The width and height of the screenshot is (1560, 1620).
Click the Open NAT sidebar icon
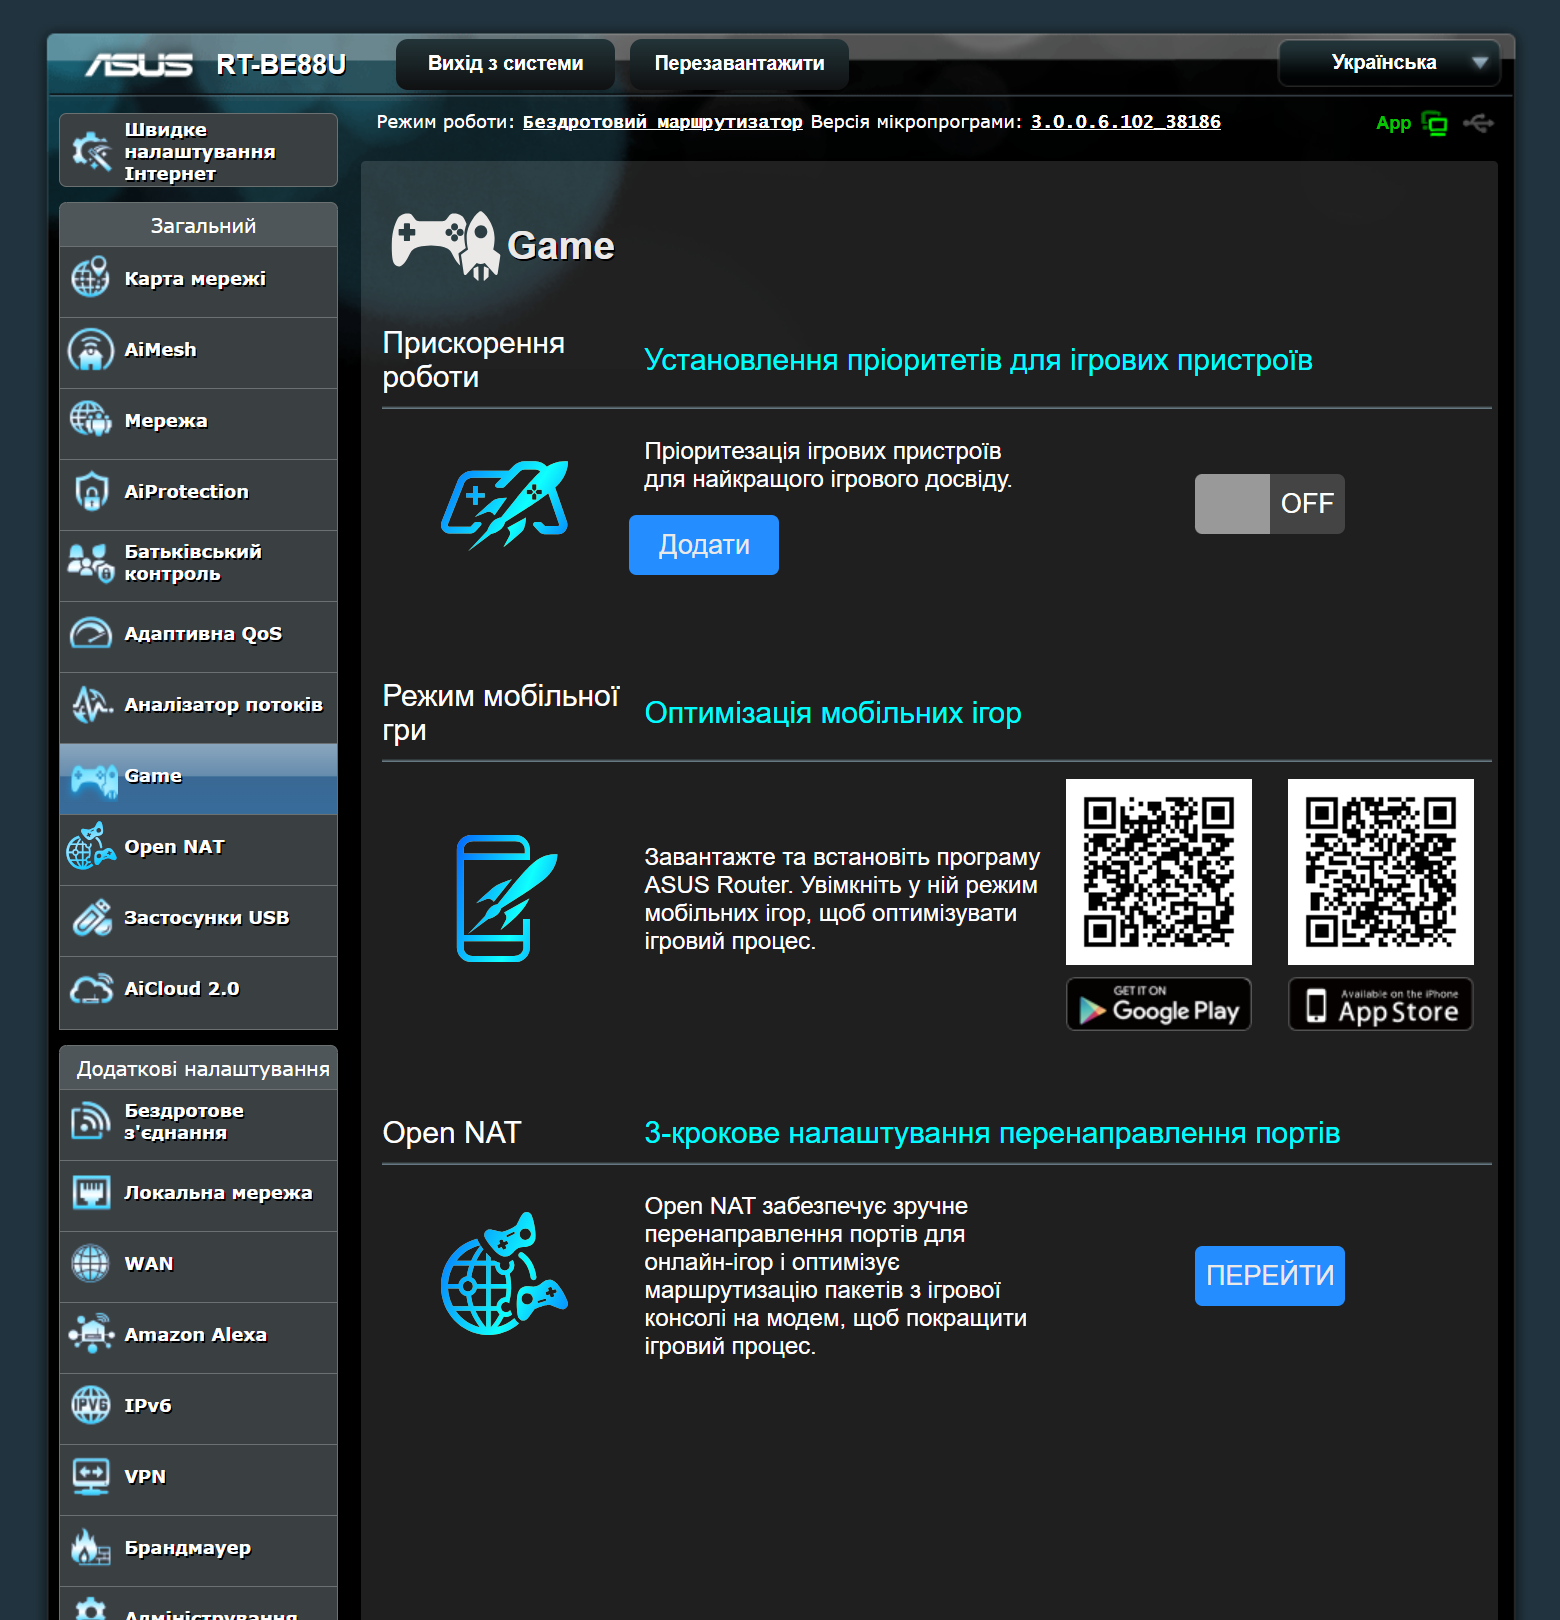(90, 846)
